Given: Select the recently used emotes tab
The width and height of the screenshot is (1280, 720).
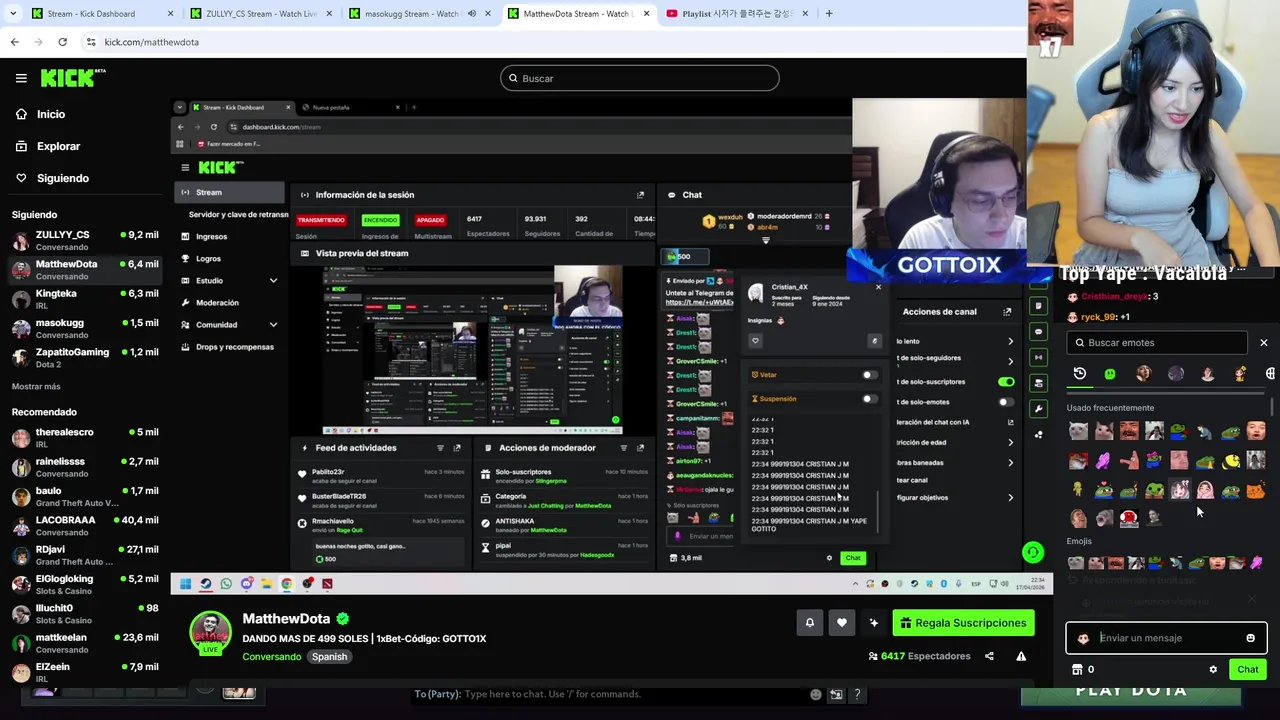Looking at the screenshot, I should coord(1080,374).
